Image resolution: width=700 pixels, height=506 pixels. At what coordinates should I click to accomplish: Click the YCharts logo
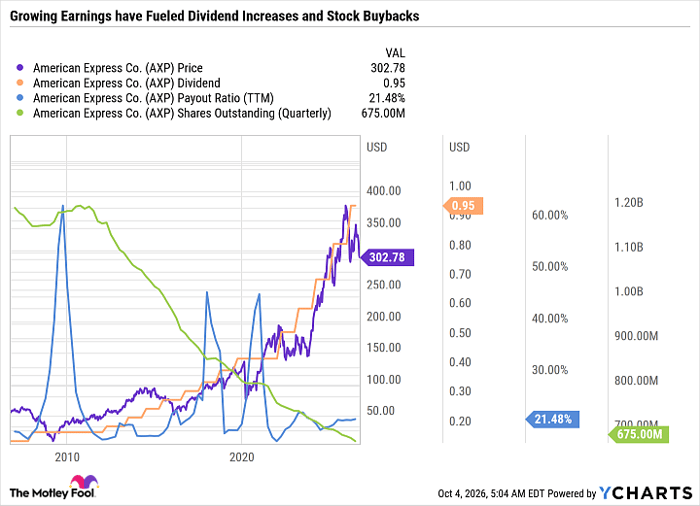click(646, 493)
